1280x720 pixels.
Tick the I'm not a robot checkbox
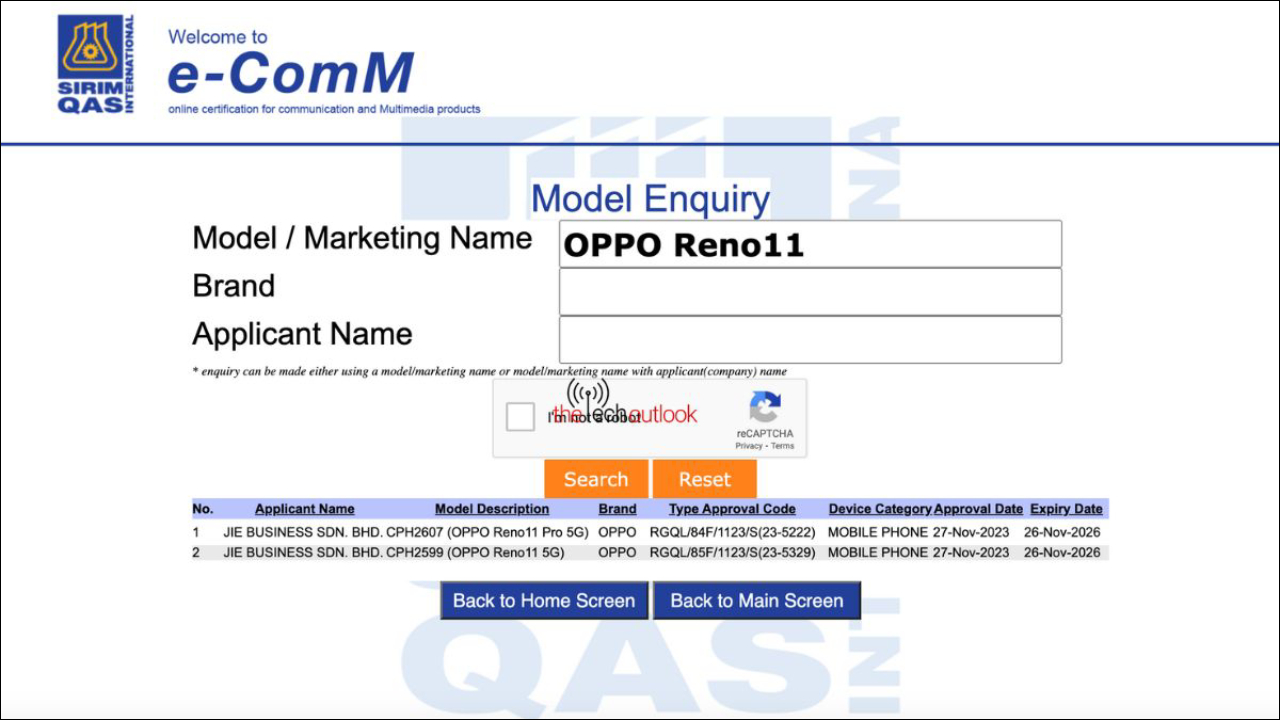tap(520, 417)
